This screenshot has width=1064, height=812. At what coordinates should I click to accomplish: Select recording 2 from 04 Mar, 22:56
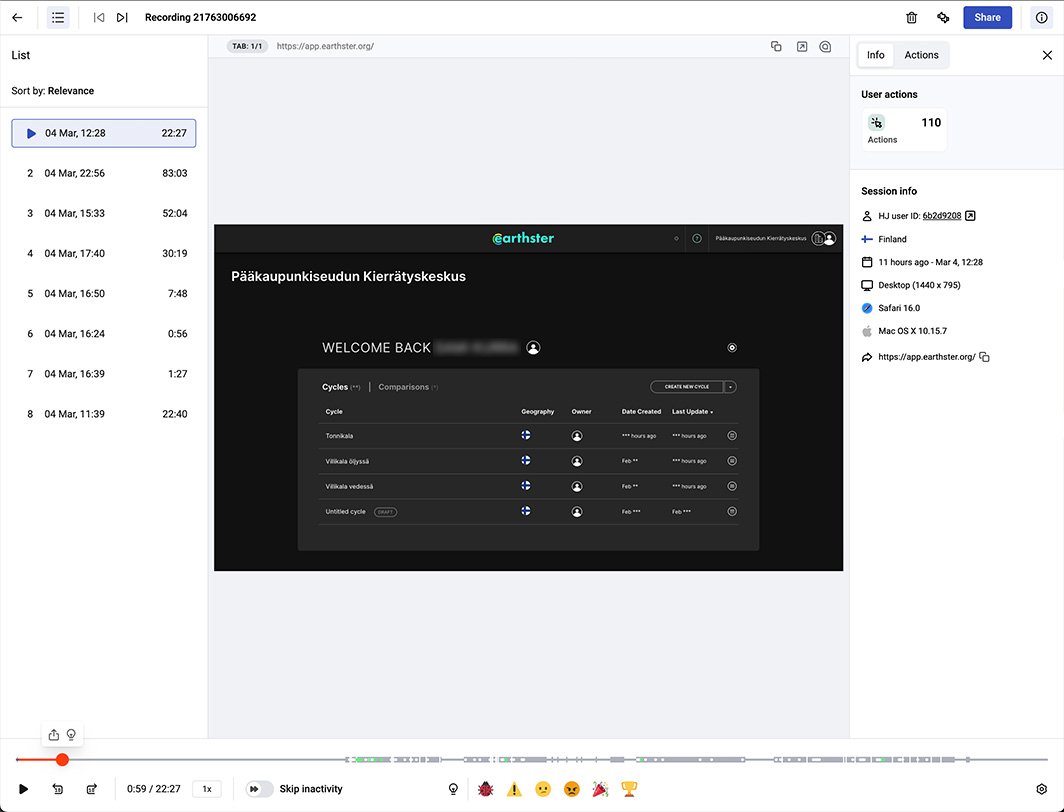click(104, 173)
